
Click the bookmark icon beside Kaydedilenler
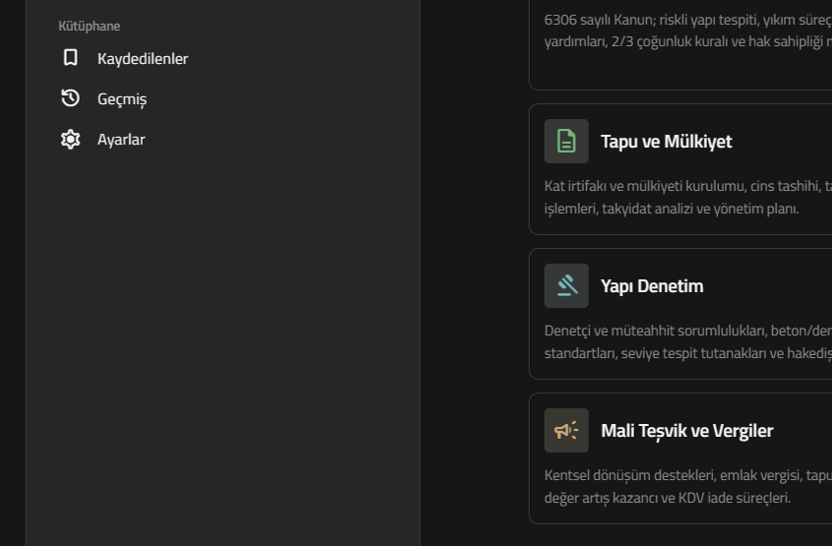[x=70, y=58]
